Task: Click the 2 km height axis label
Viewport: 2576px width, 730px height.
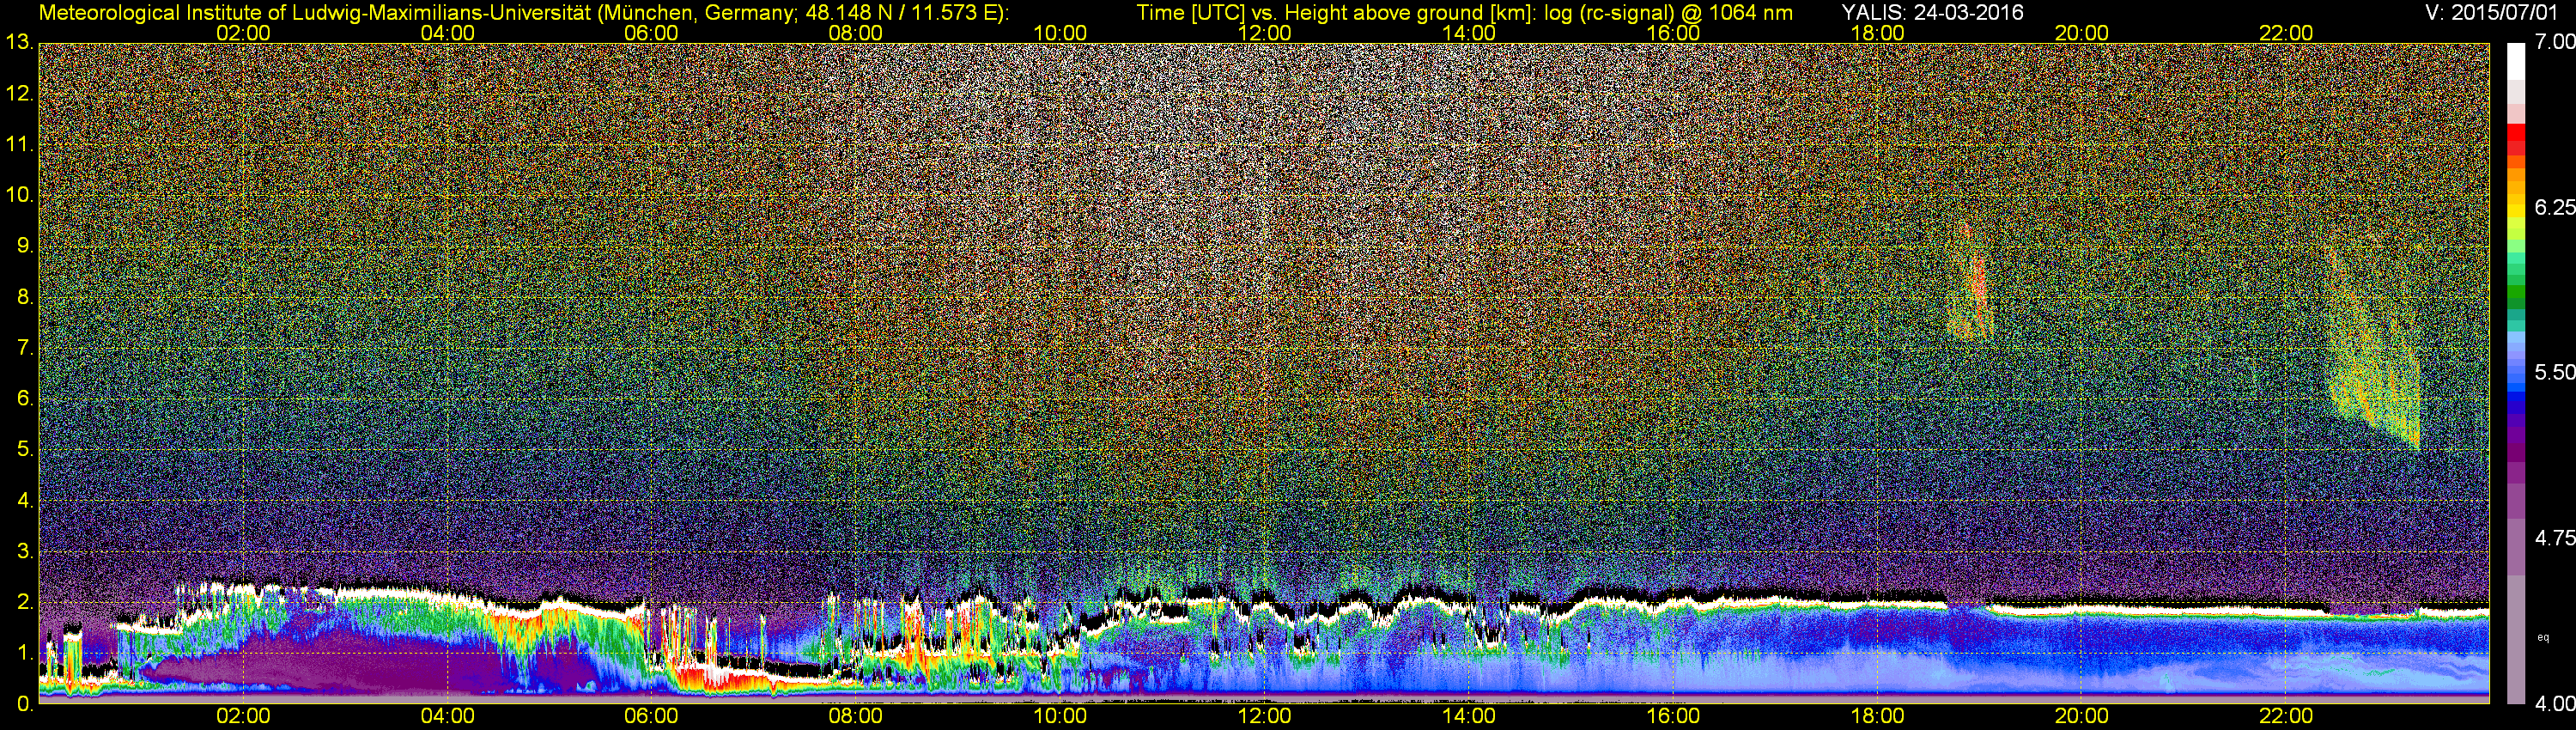Action: 24,602
